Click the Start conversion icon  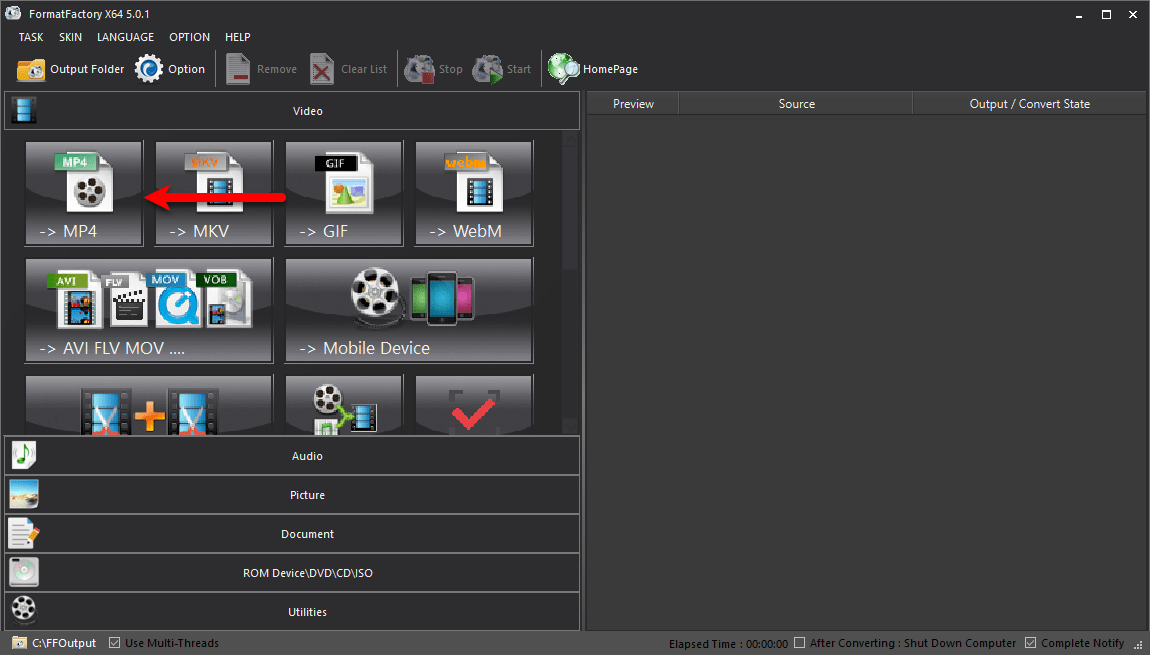pyautogui.click(x=487, y=69)
